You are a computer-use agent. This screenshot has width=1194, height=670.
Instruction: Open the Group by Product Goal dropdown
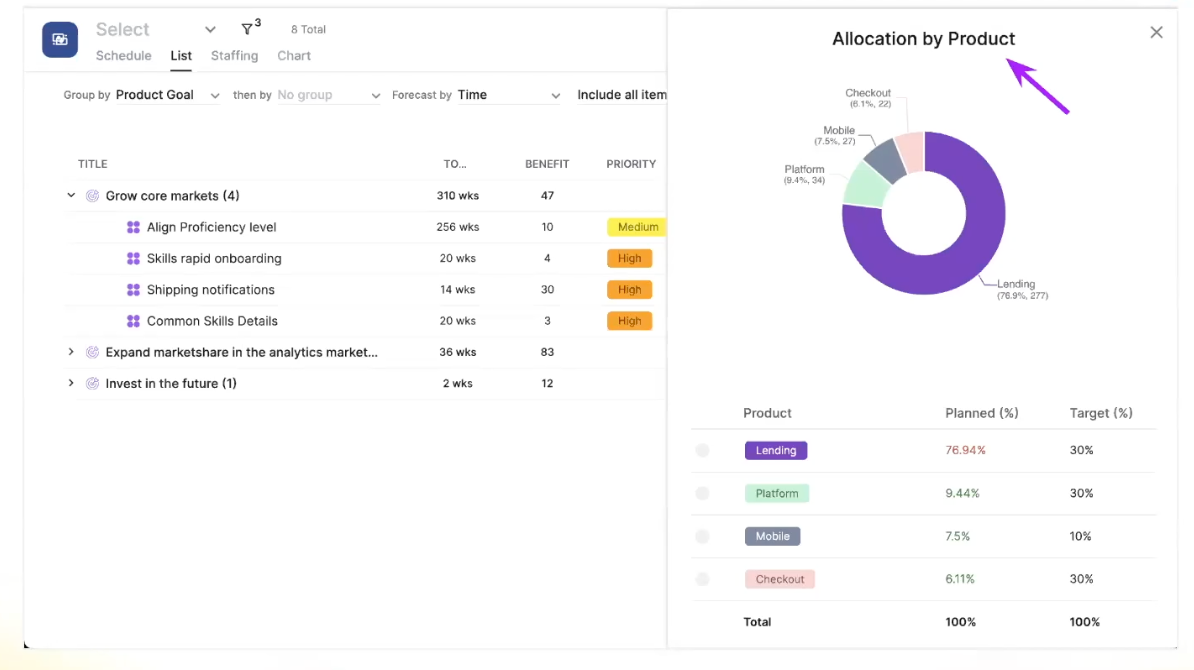(x=168, y=95)
